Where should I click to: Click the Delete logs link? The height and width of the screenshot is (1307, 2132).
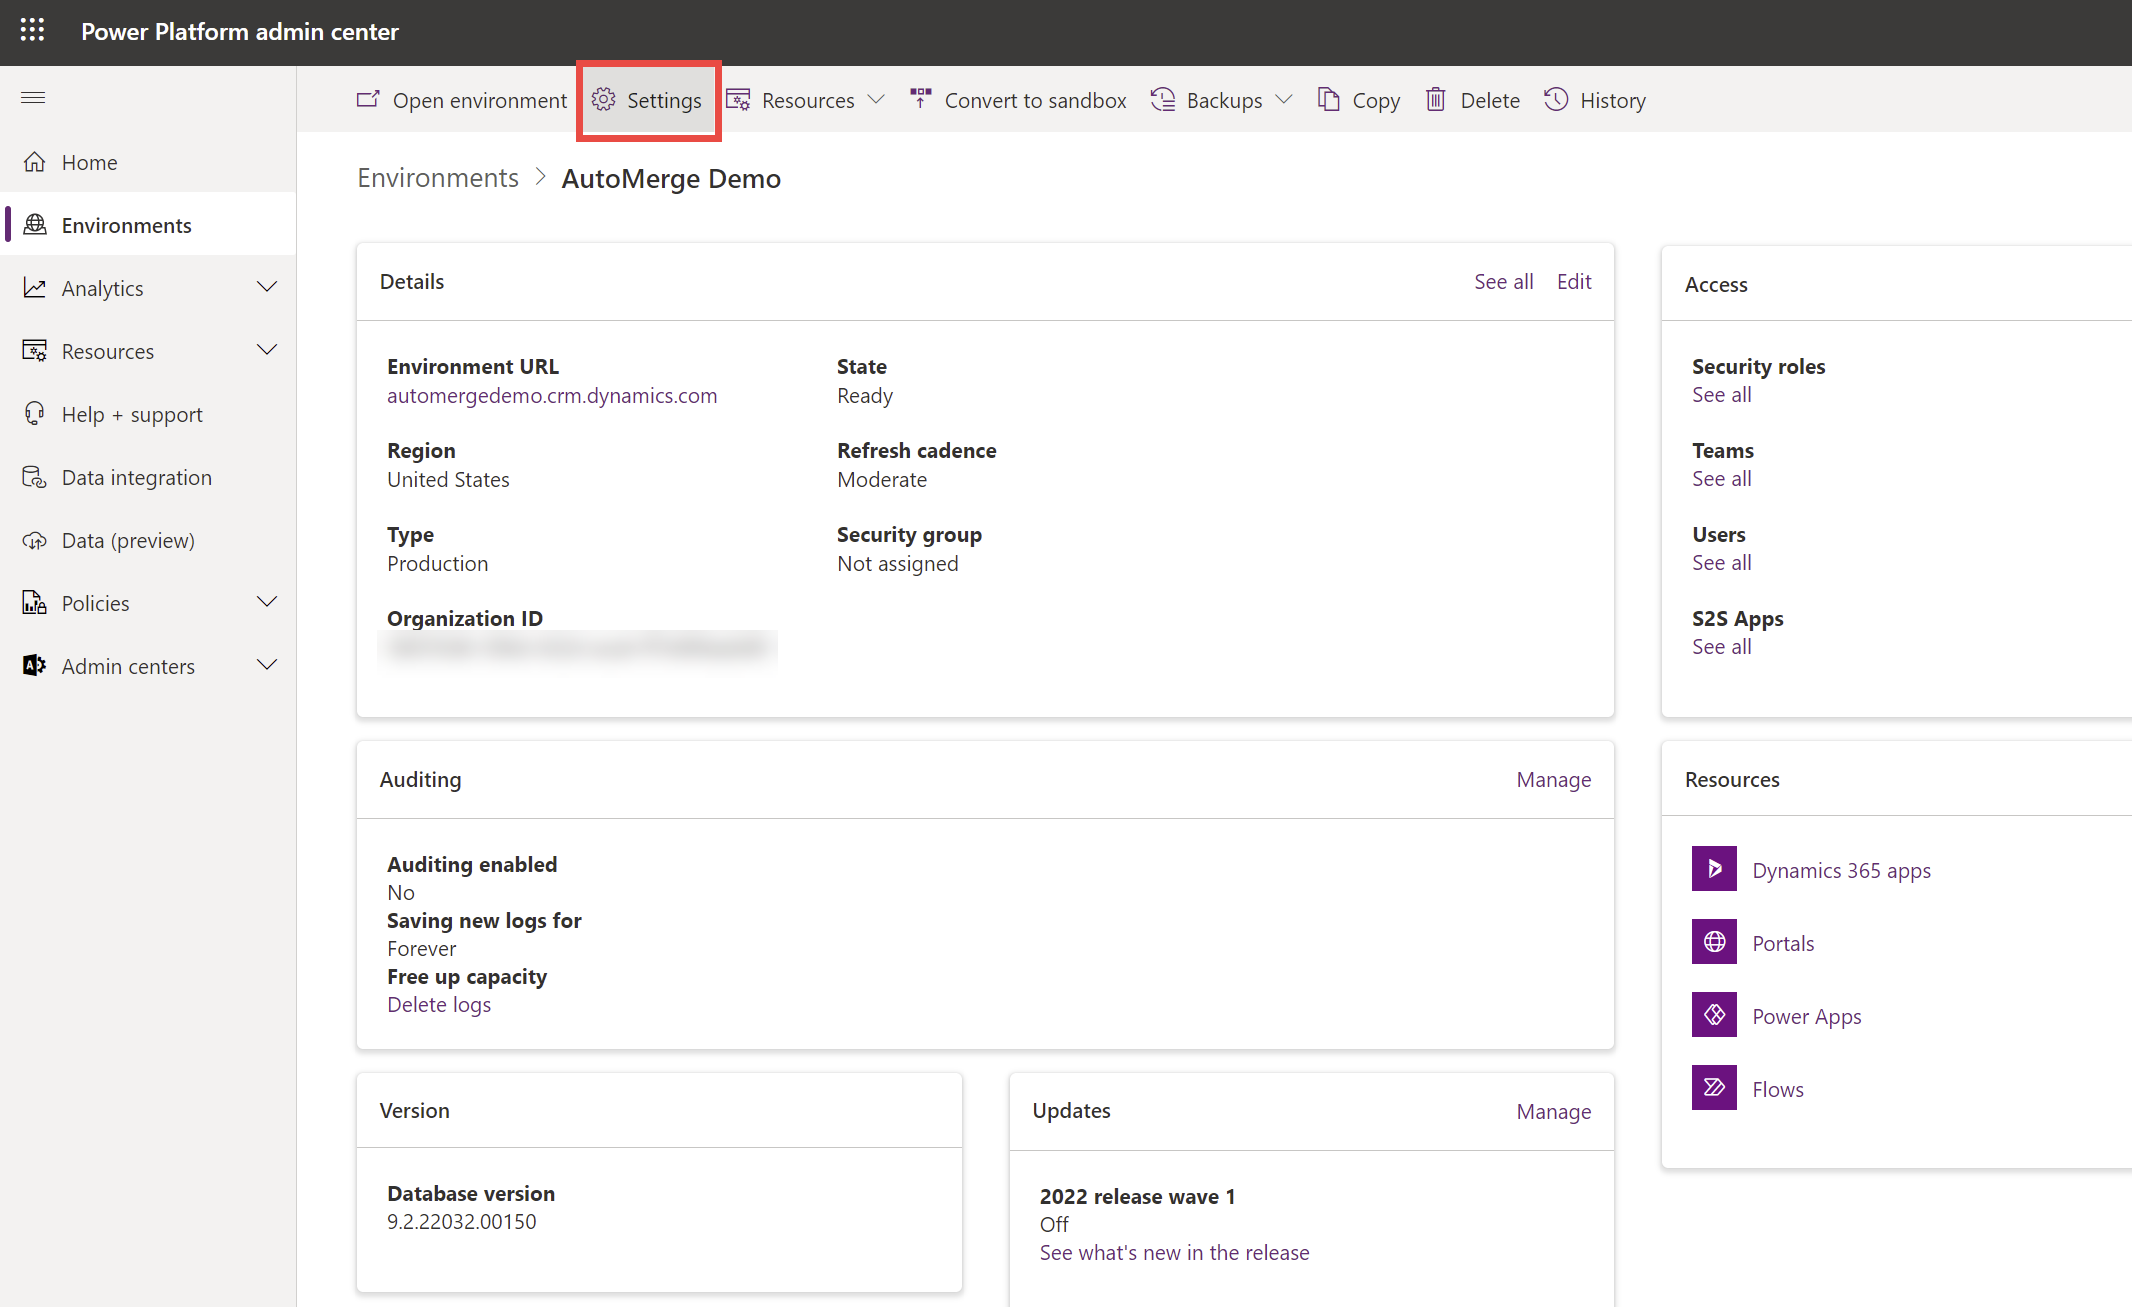[439, 1004]
